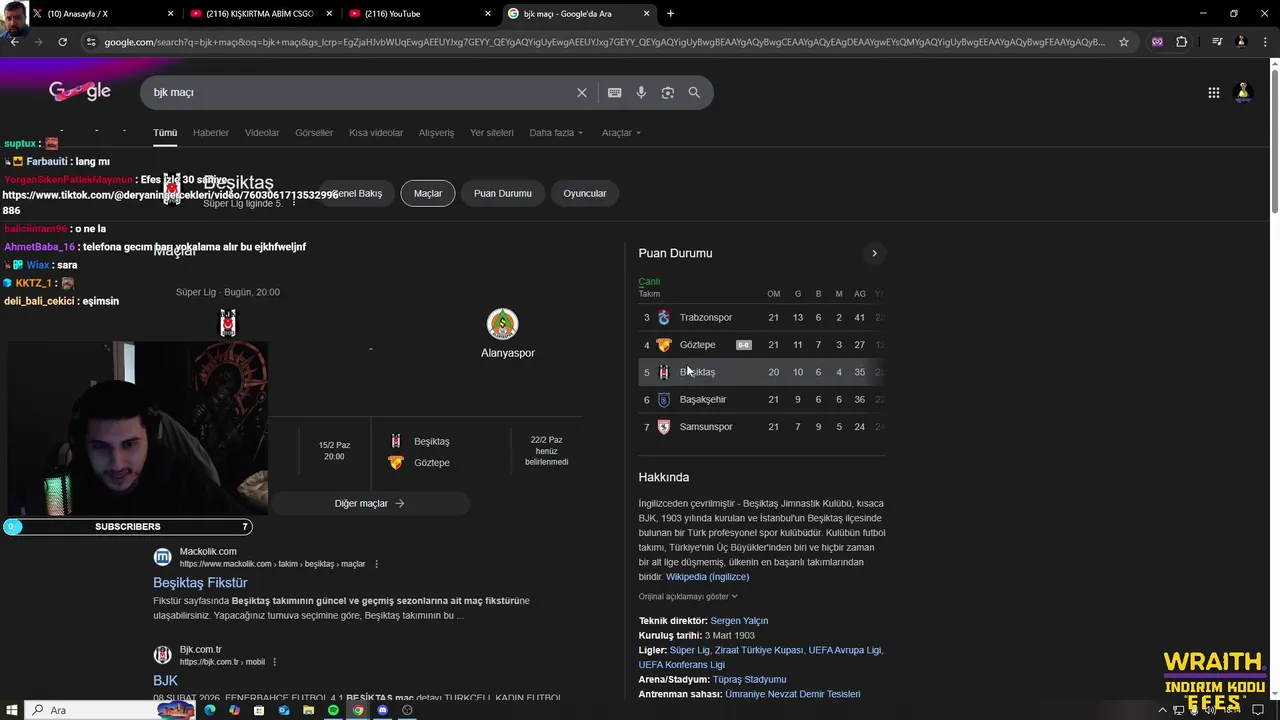Viewport: 1280px width, 720px height.
Task: Open the BJK result title link
Action: pos(165,680)
